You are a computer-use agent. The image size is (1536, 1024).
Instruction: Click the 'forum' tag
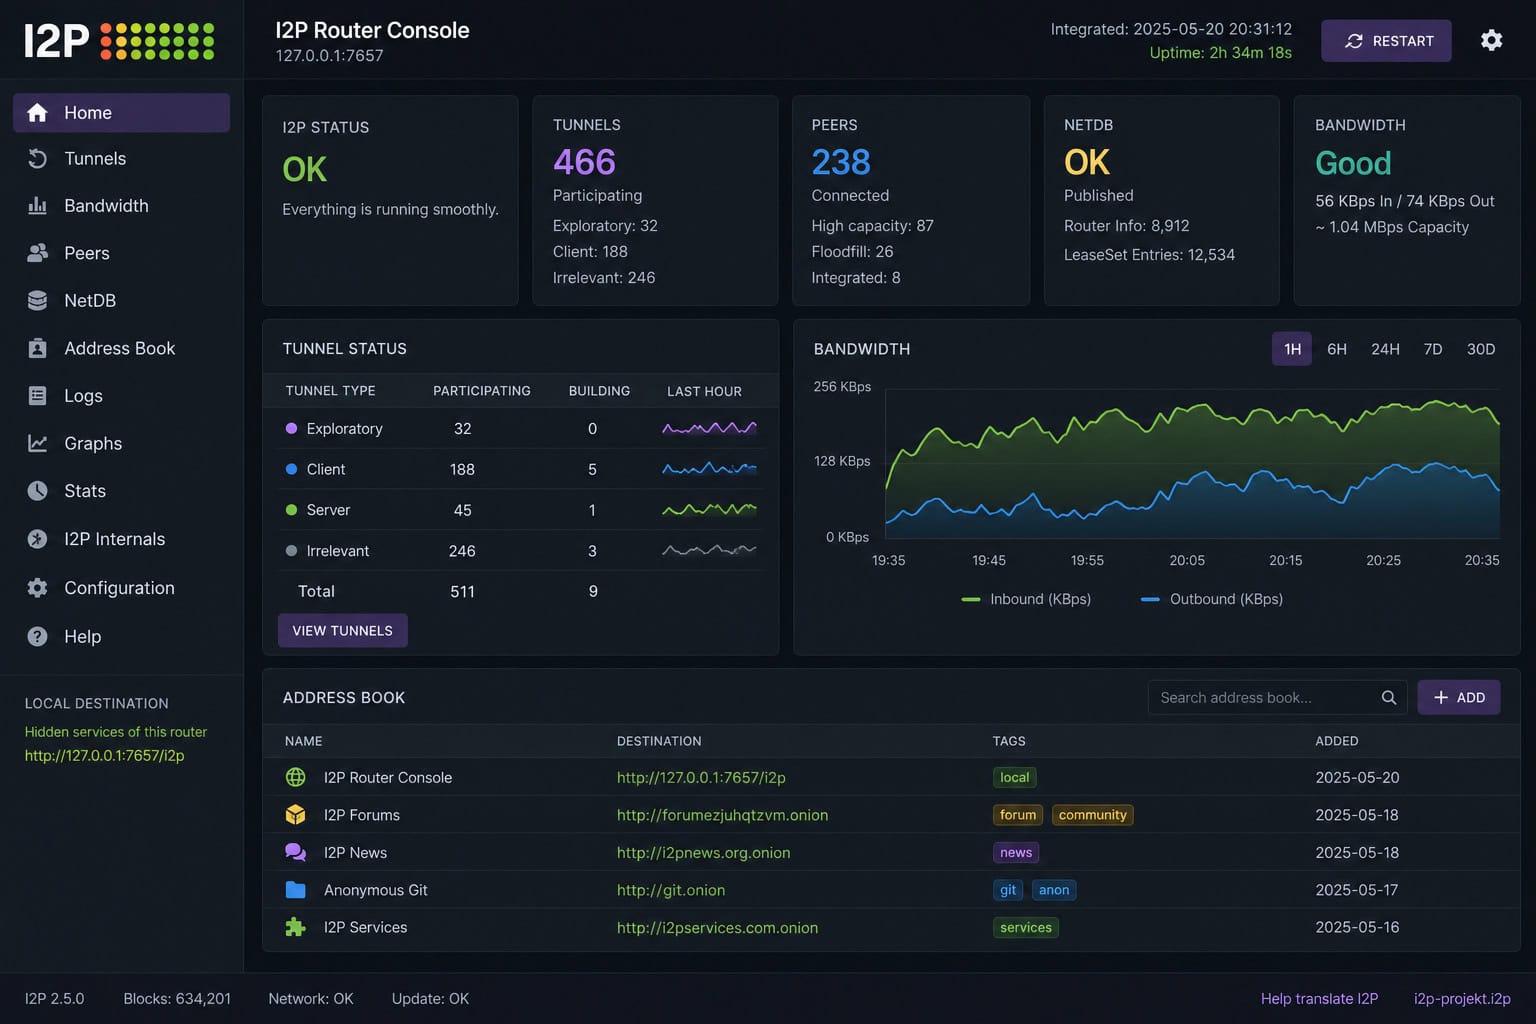pos(1018,815)
